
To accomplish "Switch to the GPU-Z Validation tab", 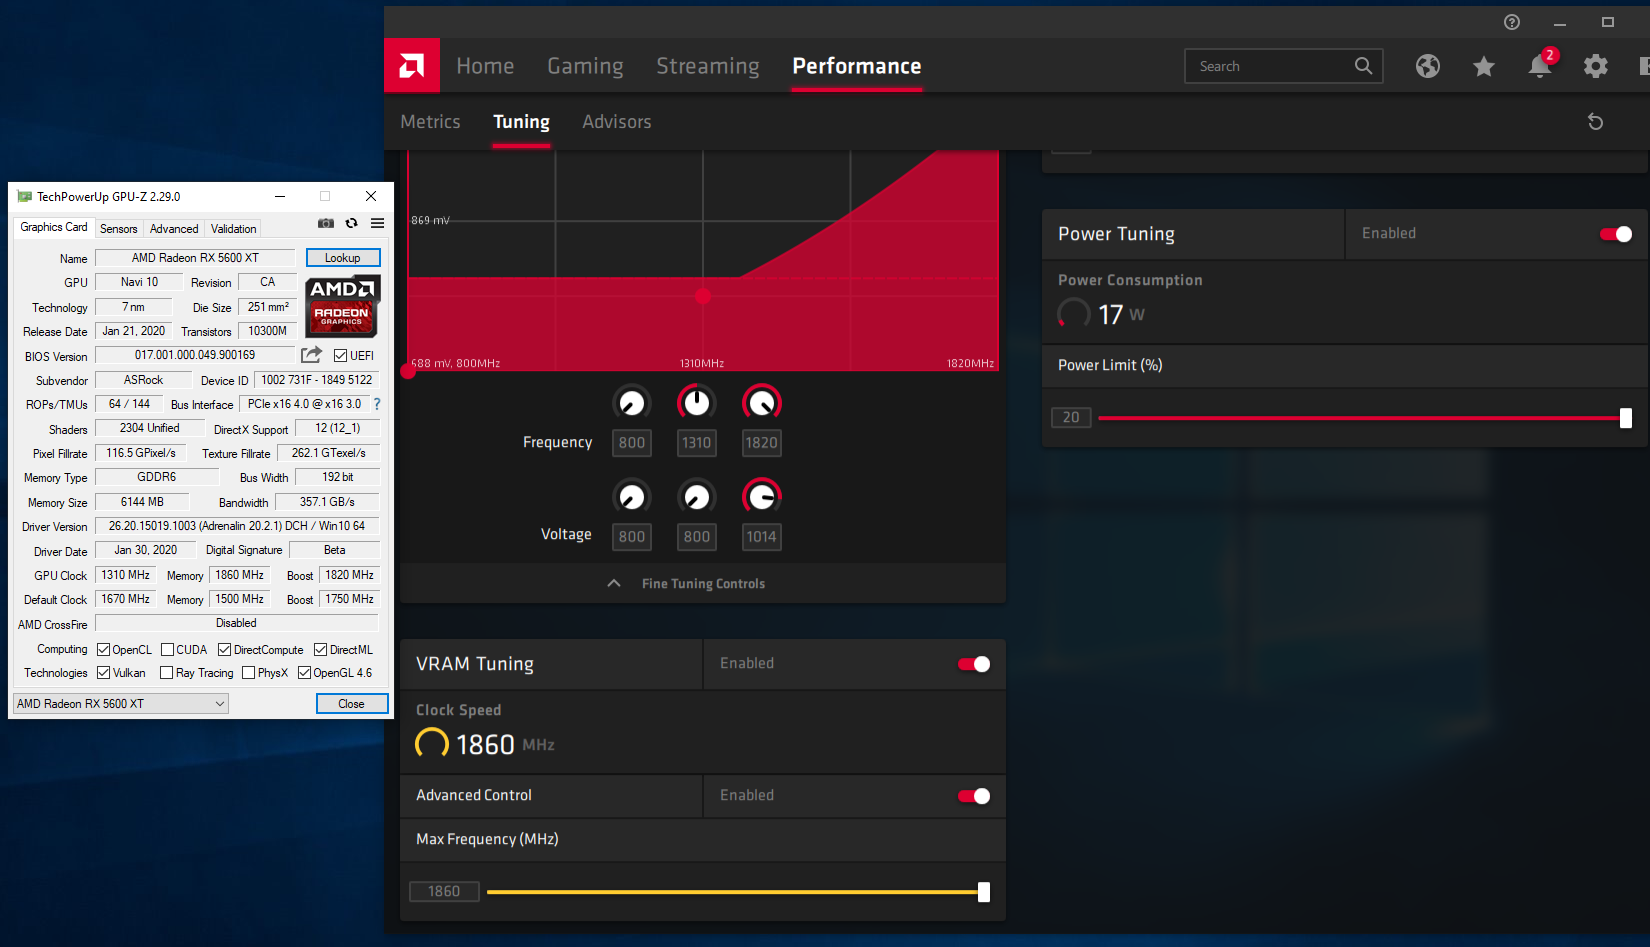I will tap(234, 229).
